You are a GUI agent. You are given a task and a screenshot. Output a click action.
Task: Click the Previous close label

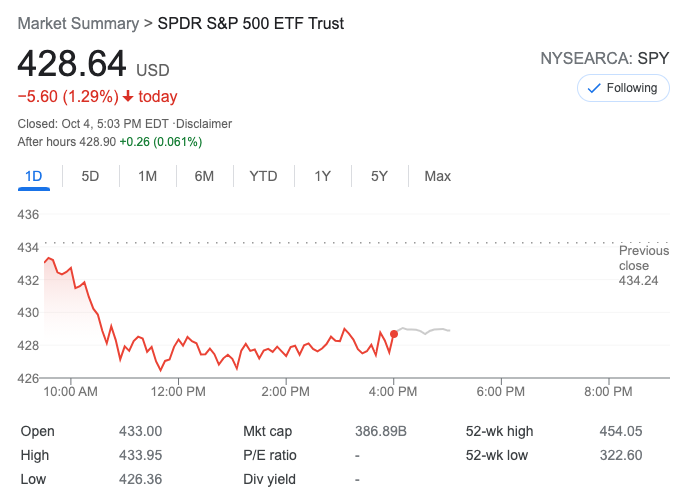pyautogui.click(x=643, y=258)
